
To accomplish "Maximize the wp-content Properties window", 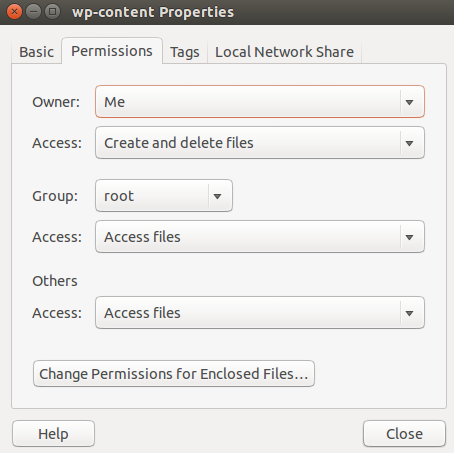I will pyautogui.click(x=52, y=12).
